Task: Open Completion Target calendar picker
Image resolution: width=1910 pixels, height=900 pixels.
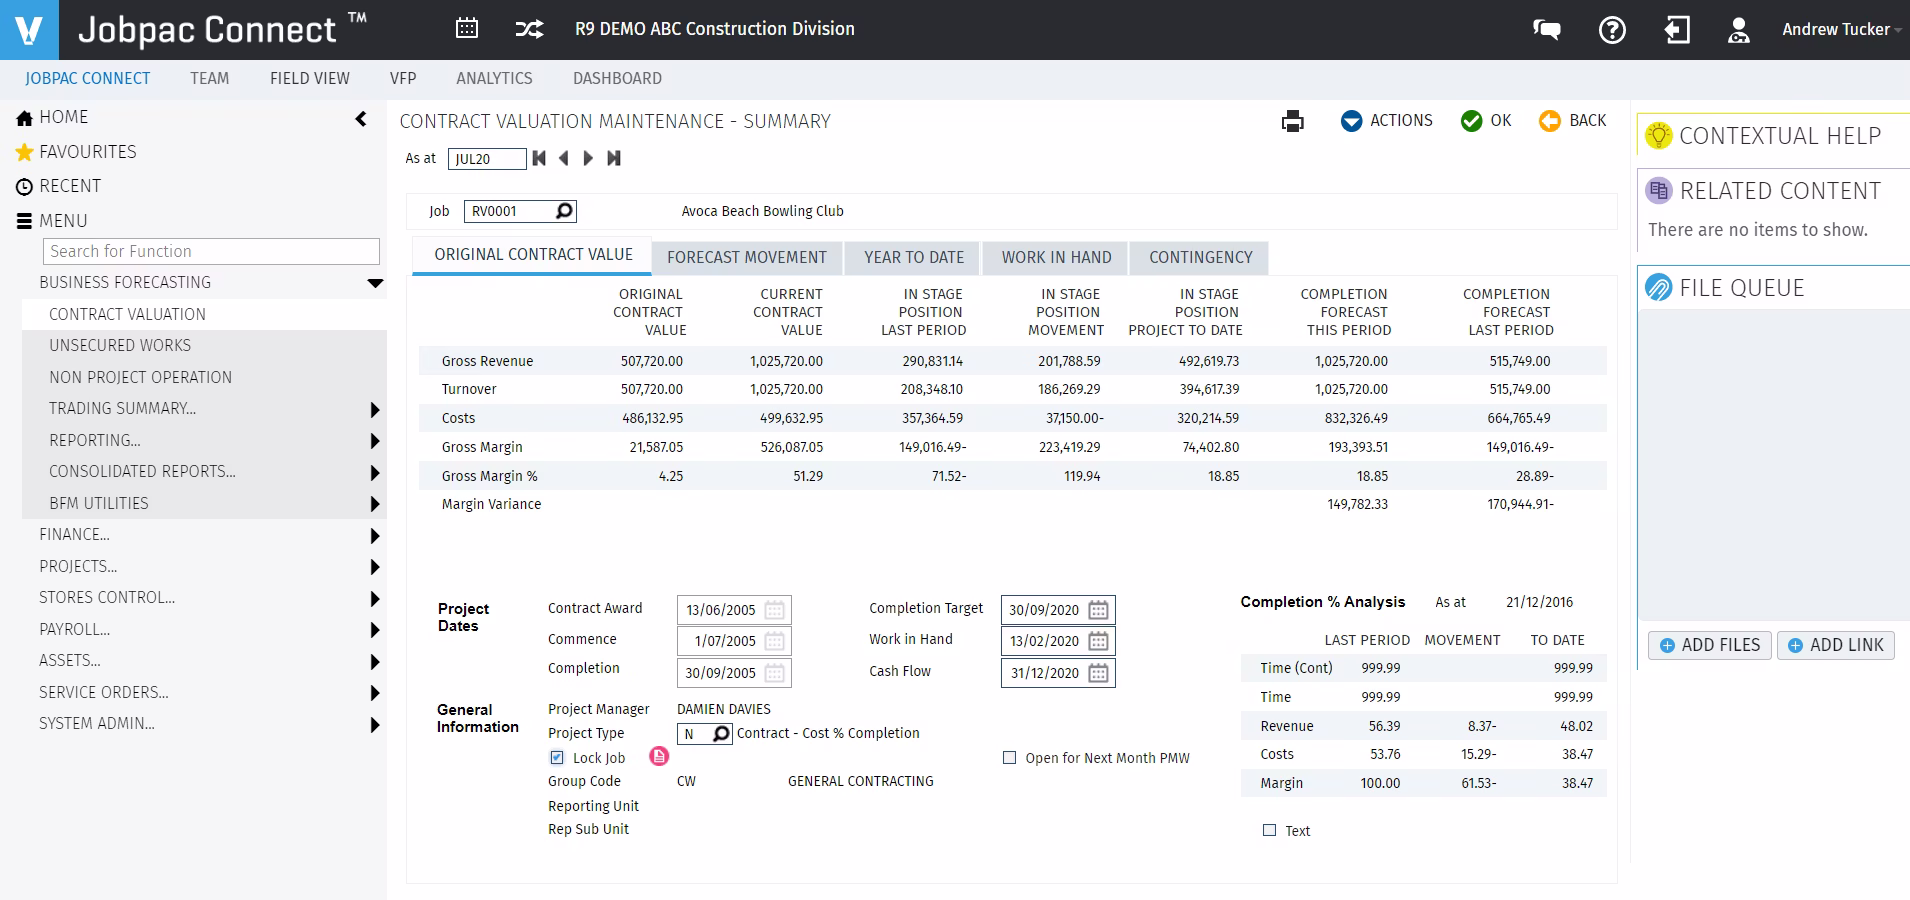Action: [x=1098, y=610]
